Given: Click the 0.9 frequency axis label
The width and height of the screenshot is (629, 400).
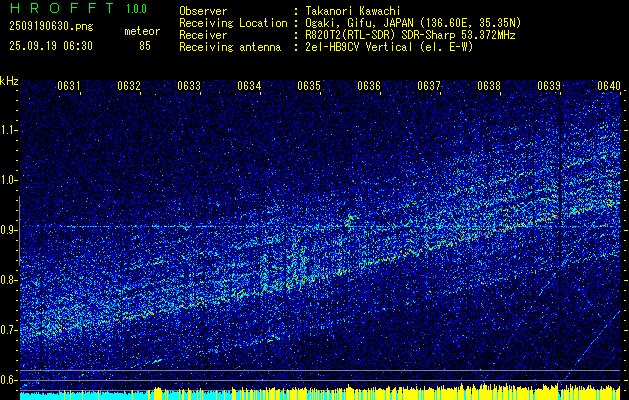Looking at the screenshot, I should (x=10, y=230).
